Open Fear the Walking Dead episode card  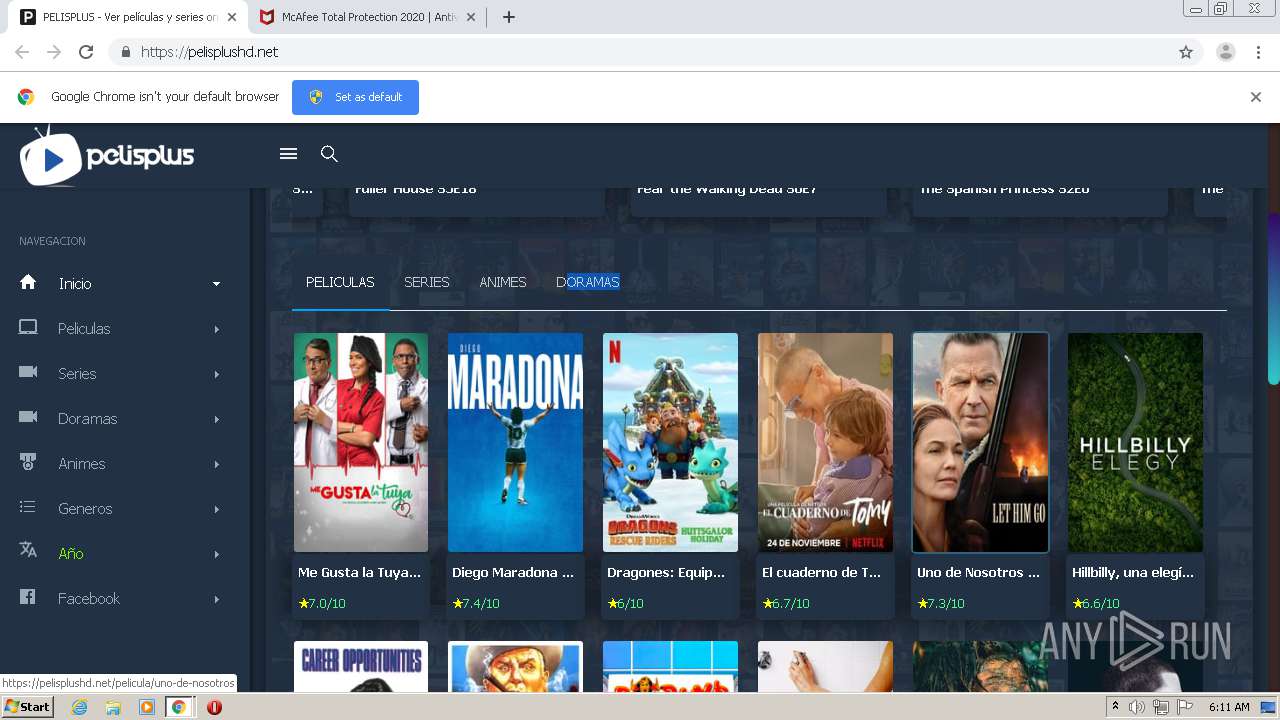[x=758, y=200]
